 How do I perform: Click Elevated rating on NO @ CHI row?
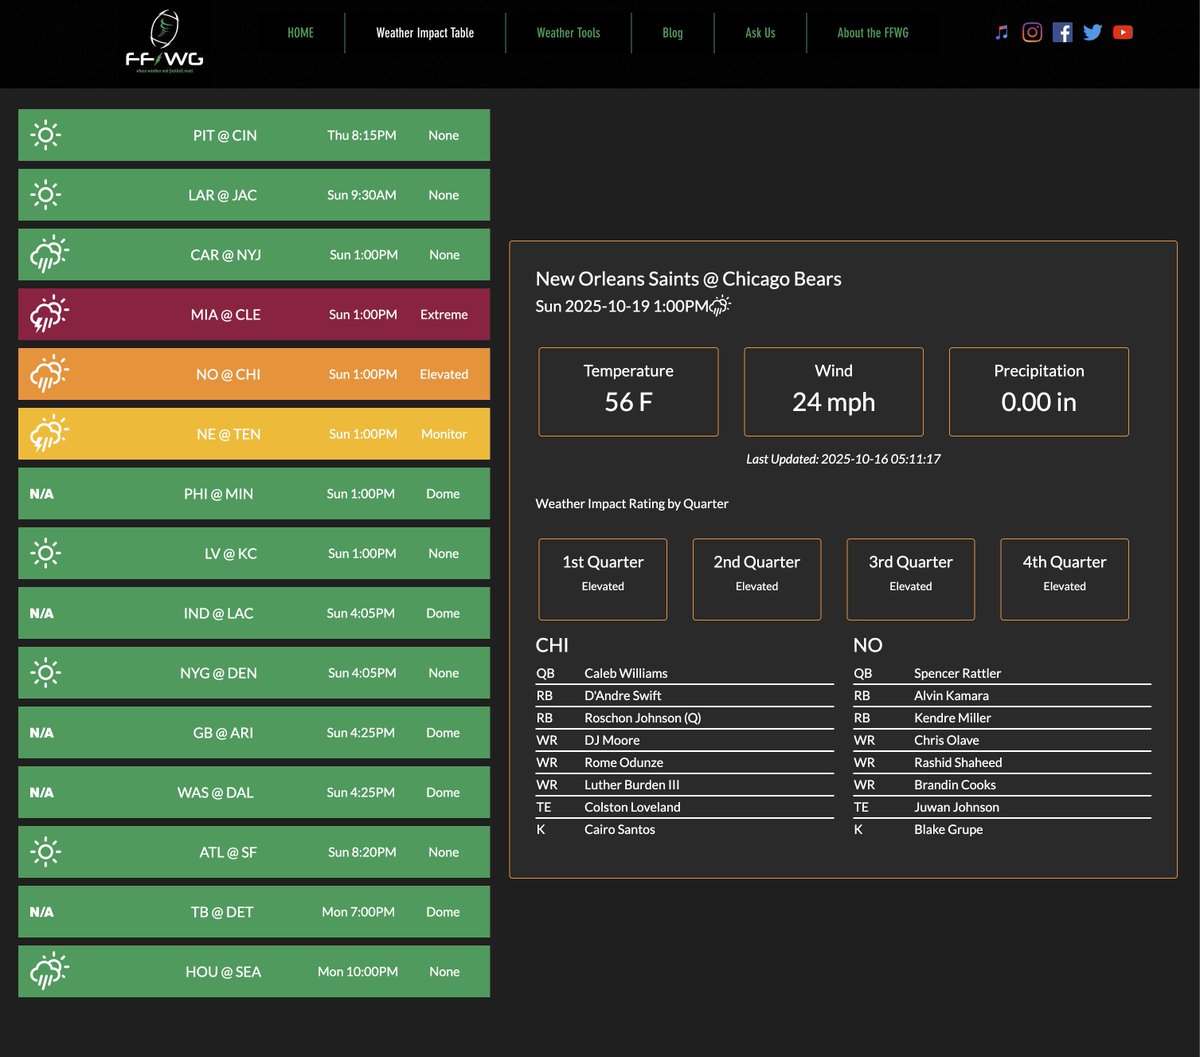point(444,374)
